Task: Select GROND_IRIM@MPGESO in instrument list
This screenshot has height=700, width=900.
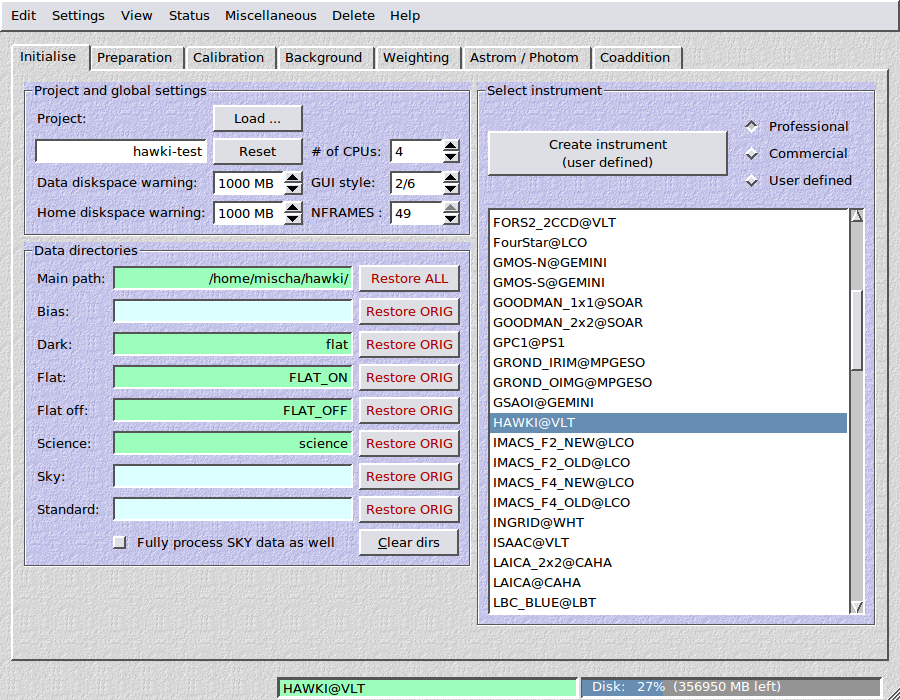Action: [x=668, y=363]
